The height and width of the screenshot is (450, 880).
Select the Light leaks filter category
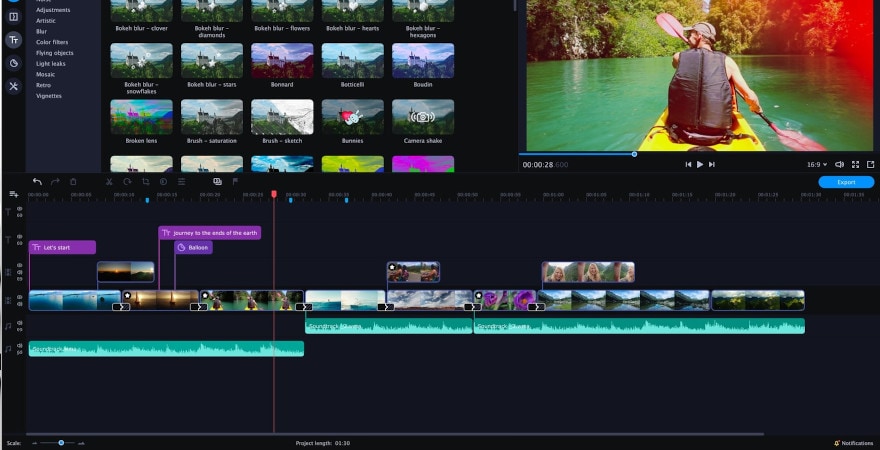(x=51, y=63)
